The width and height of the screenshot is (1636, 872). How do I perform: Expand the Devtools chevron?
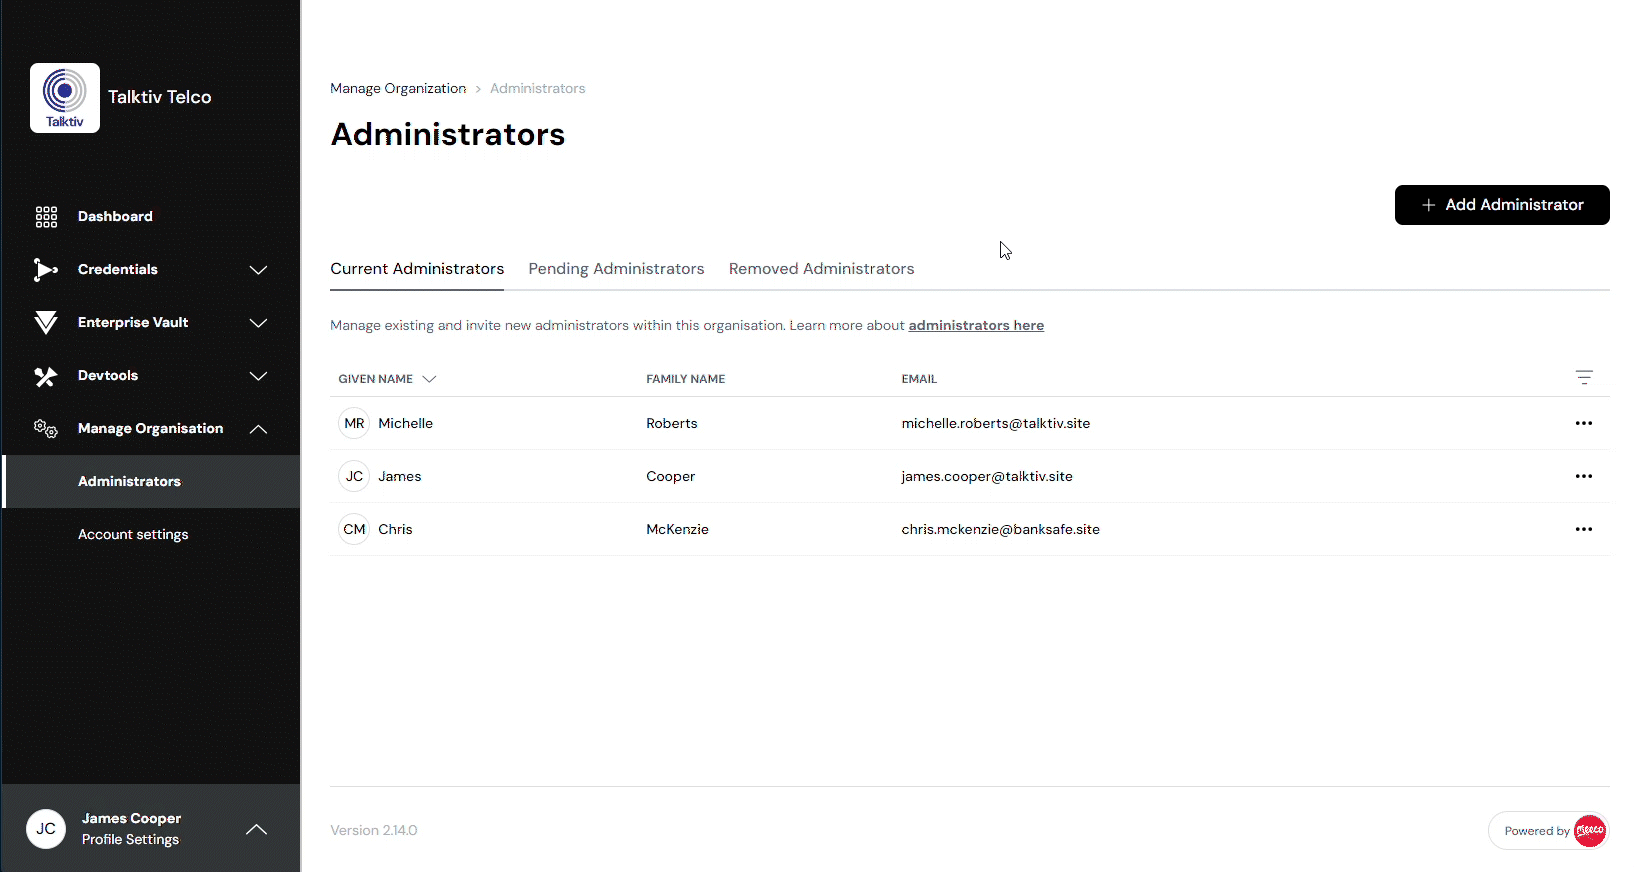click(x=258, y=376)
